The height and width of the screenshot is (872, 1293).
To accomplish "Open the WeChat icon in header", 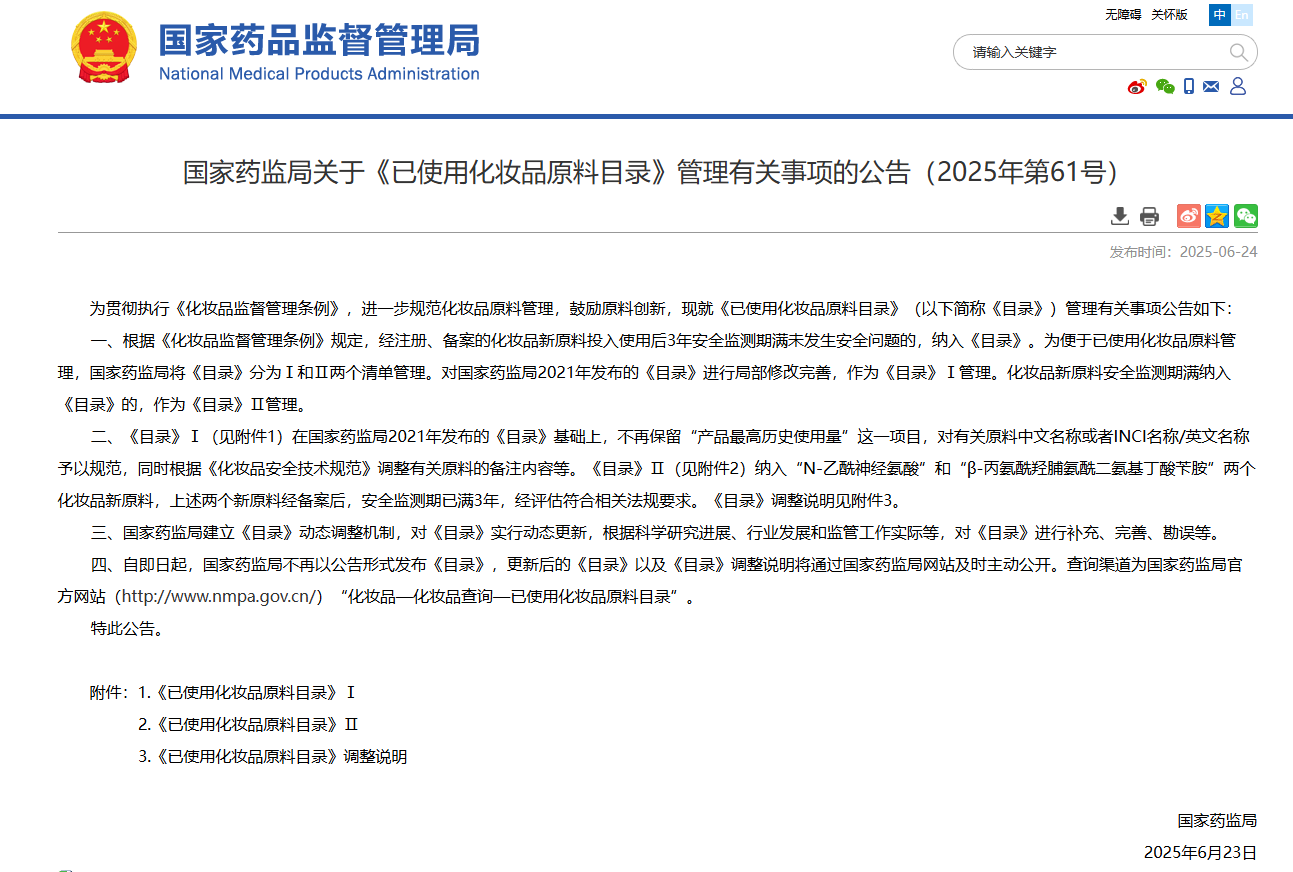I will [x=1165, y=87].
